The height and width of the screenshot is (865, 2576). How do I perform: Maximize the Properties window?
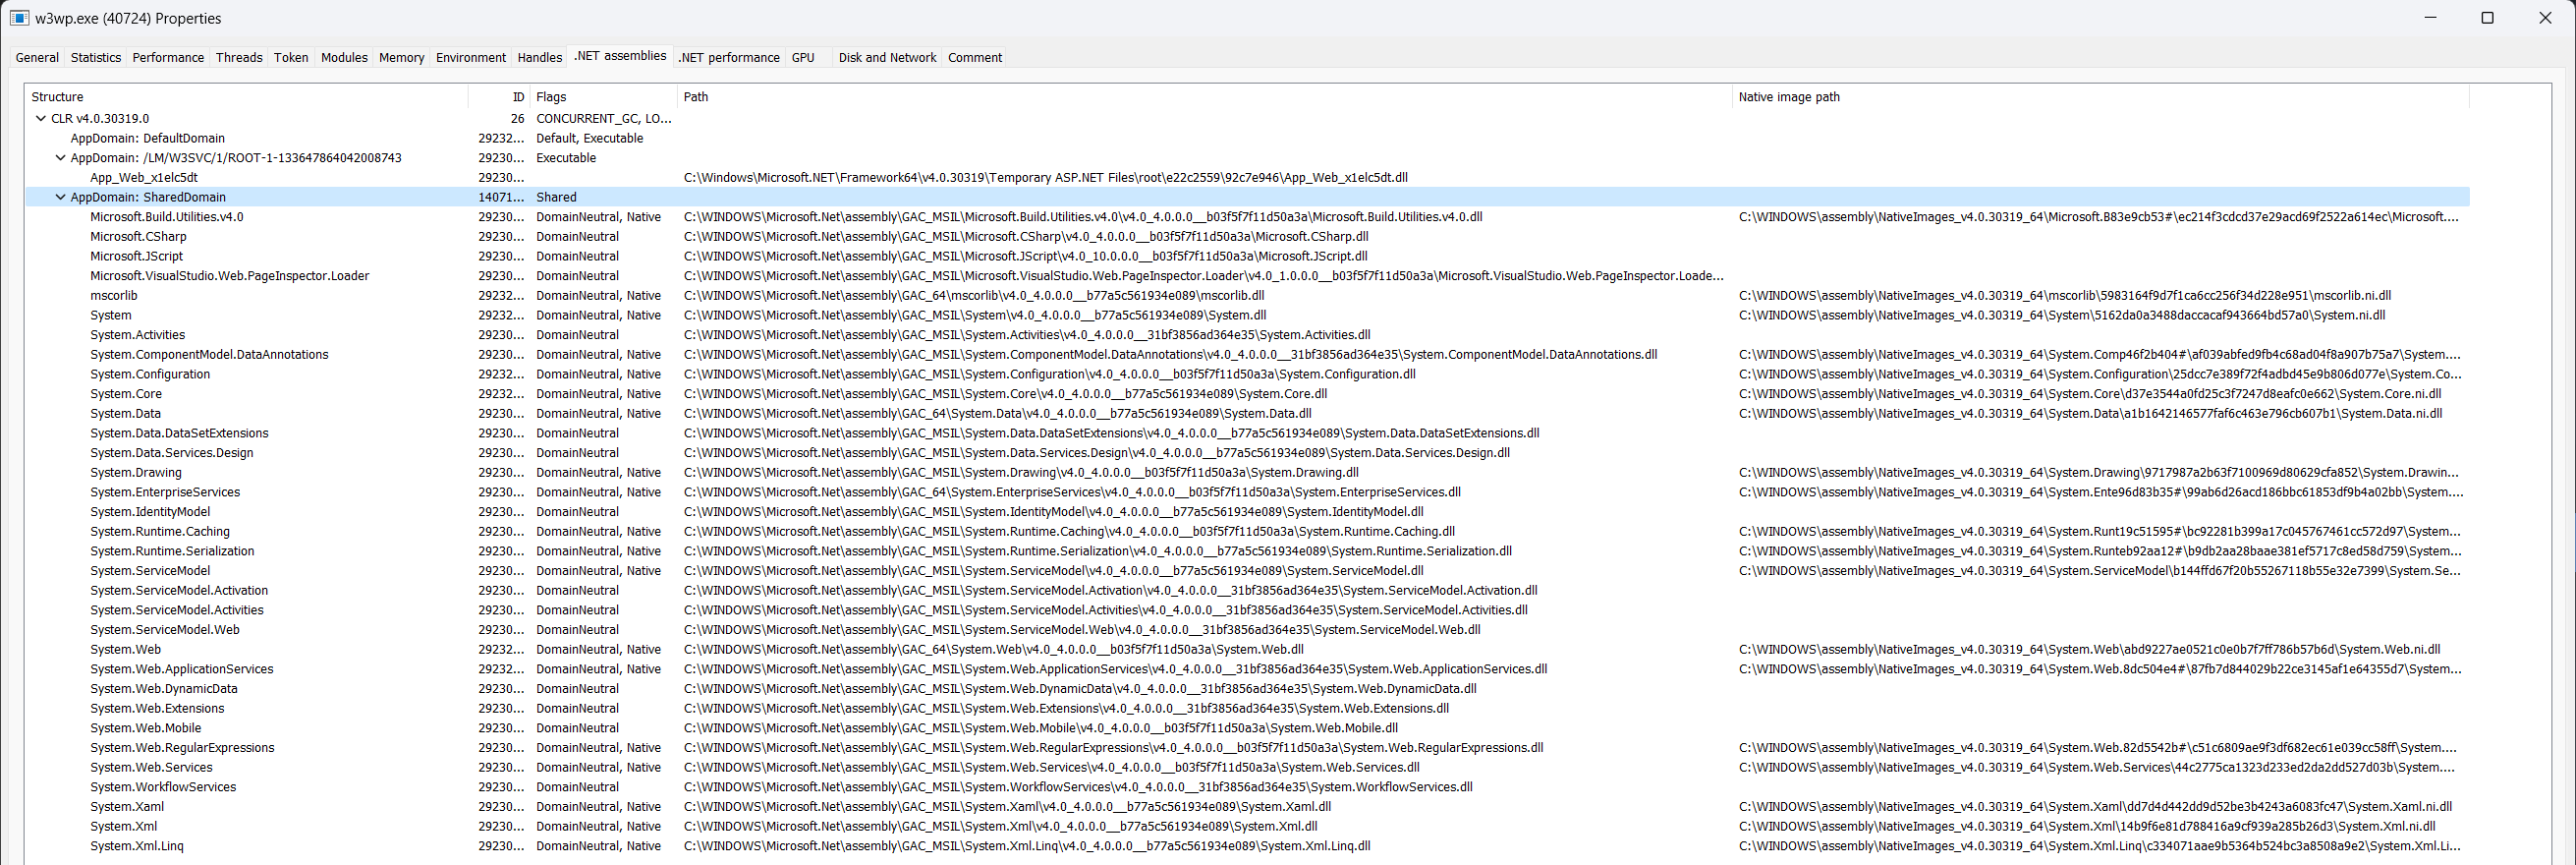(x=2487, y=18)
